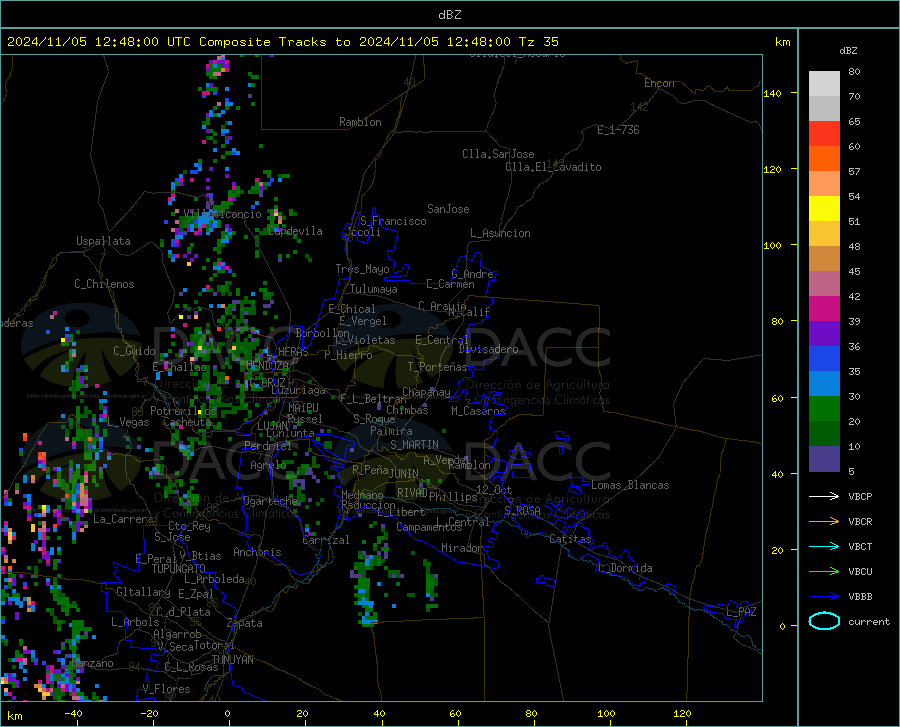Click the 'Uspallata' place label
Viewport: 900px width, 727px height.
point(103,242)
